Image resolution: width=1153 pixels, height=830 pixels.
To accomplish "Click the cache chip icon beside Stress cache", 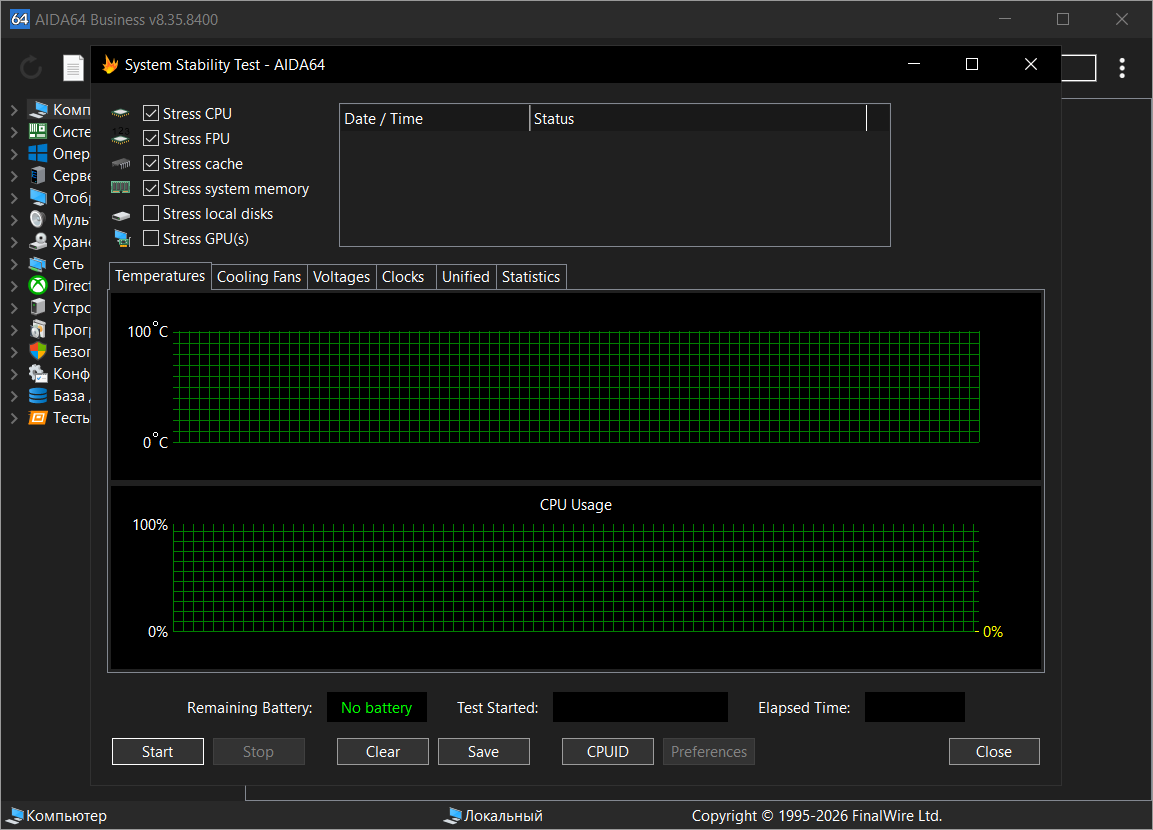I will pyautogui.click(x=121, y=163).
